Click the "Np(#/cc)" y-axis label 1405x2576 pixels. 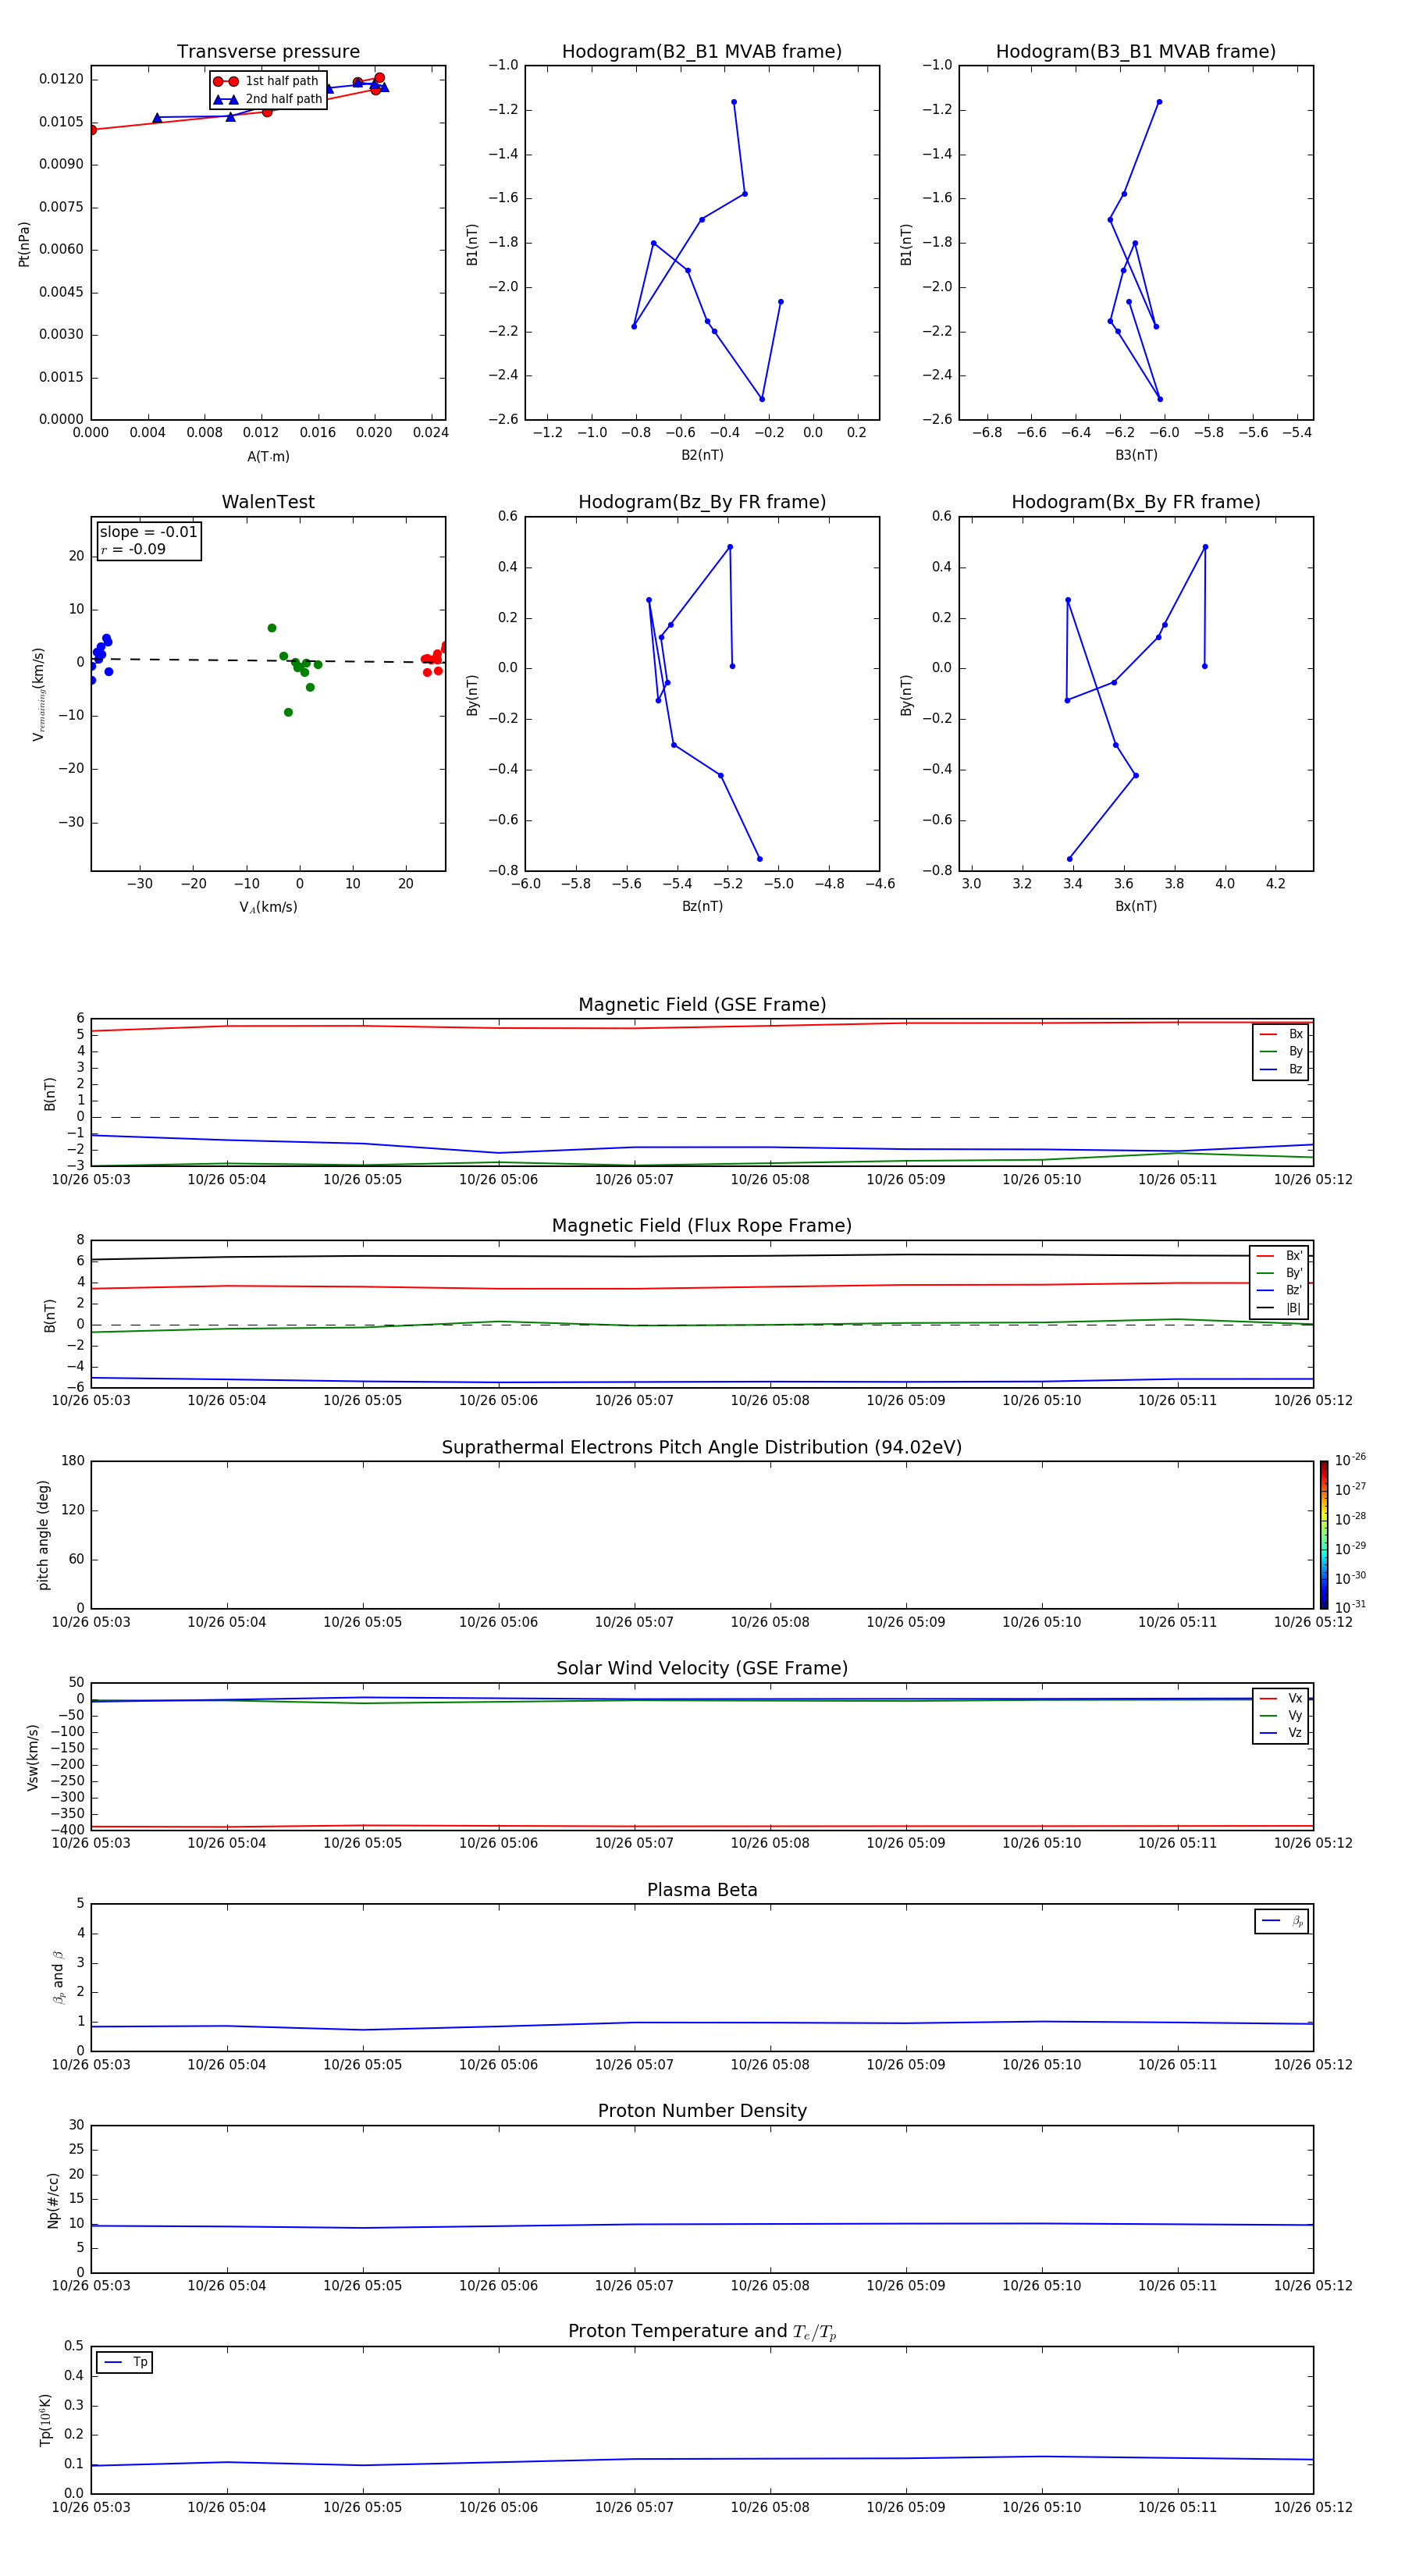coord(53,2200)
